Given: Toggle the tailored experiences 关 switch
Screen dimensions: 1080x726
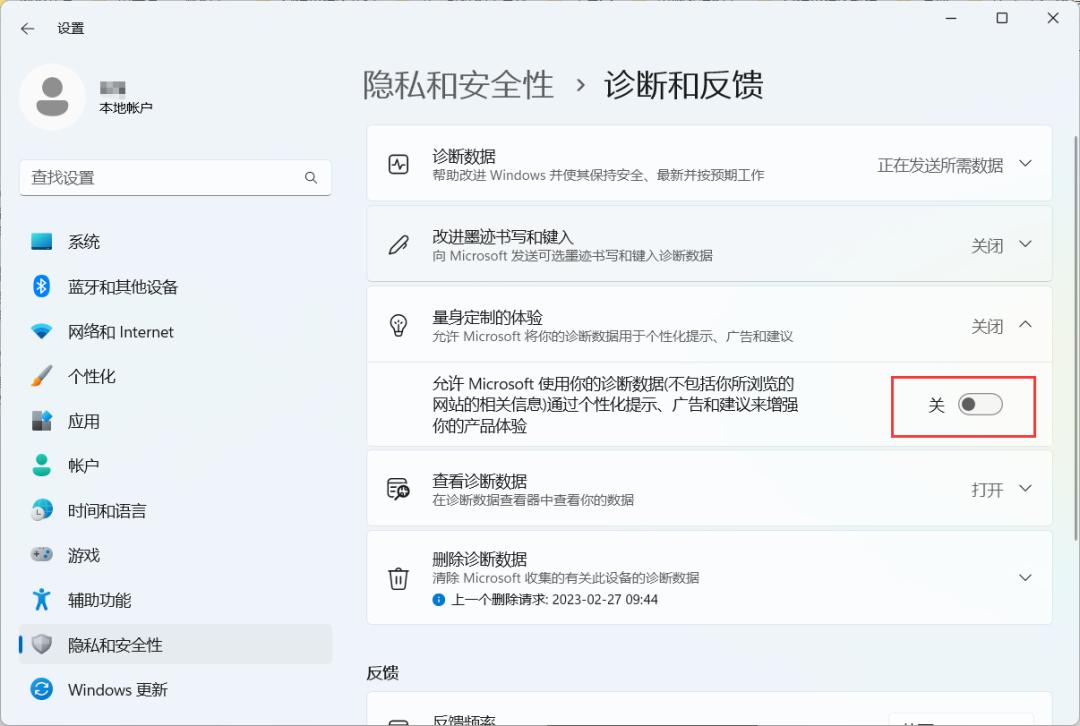Looking at the screenshot, I should click(x=980, y=404).
